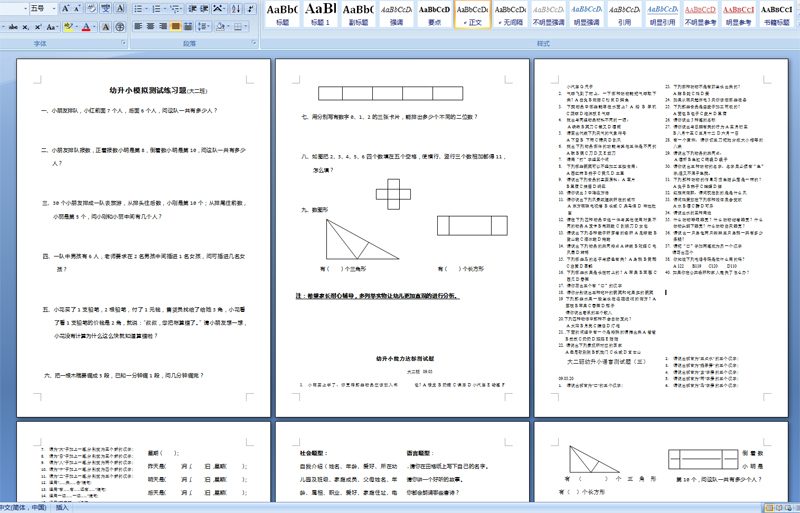The width and height of the screenshot is (800, 513).
Task: Apply the 明显参考 style
Action: (x=738, y=14)
